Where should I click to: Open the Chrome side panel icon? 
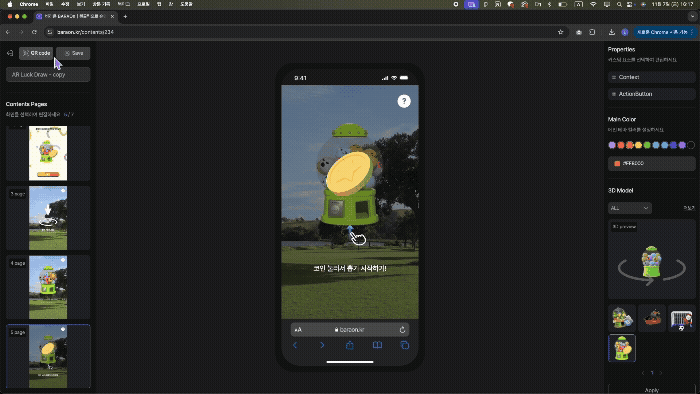[x=592, y=32]
